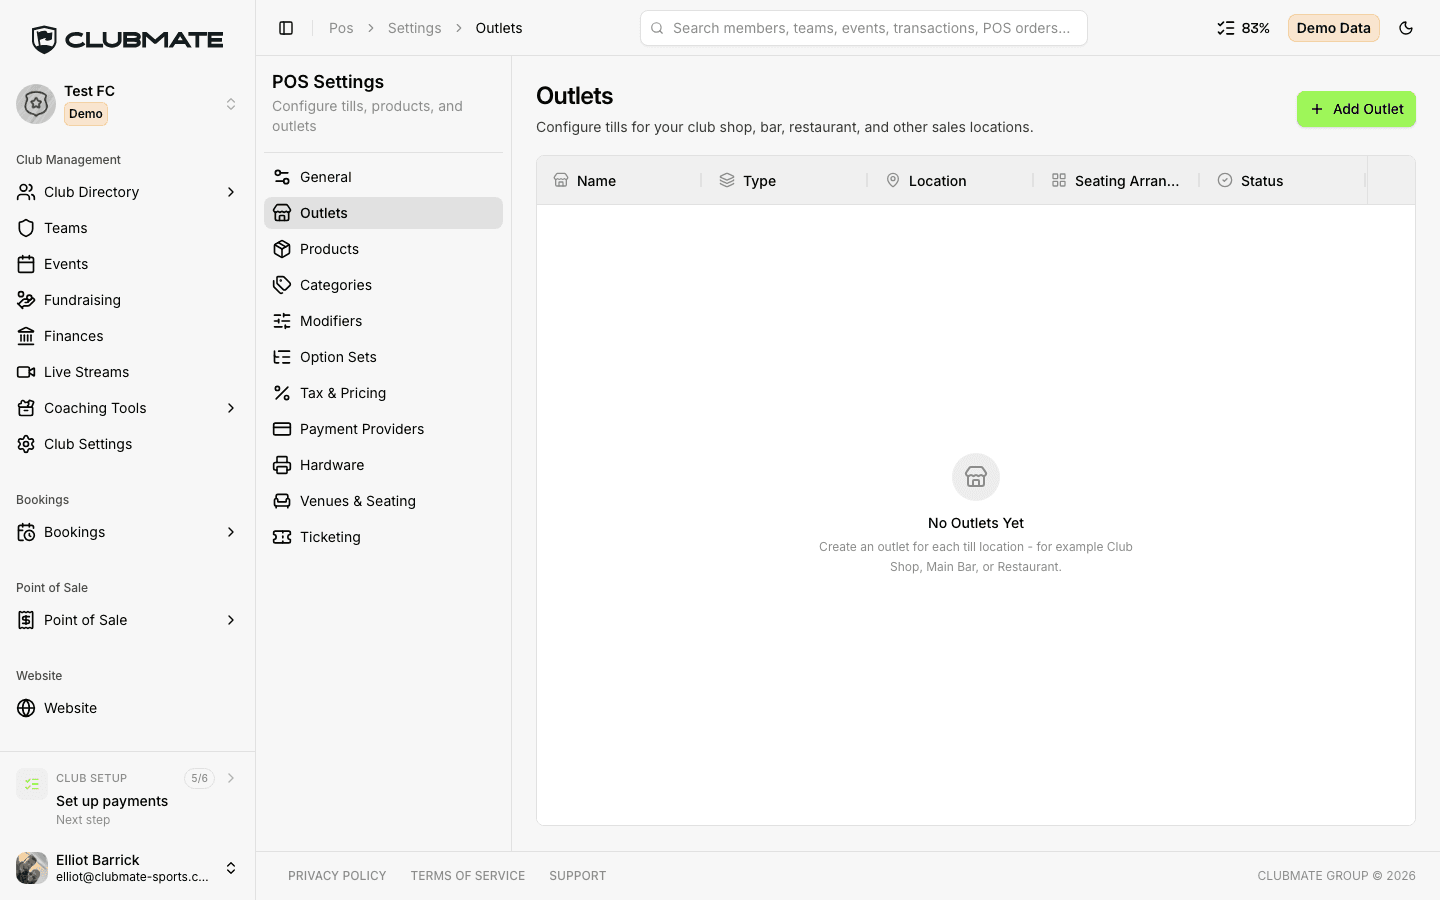This screenshot has height=900, width=1440.
Task: Click the Teams shield icon
Action: [26, 228]
